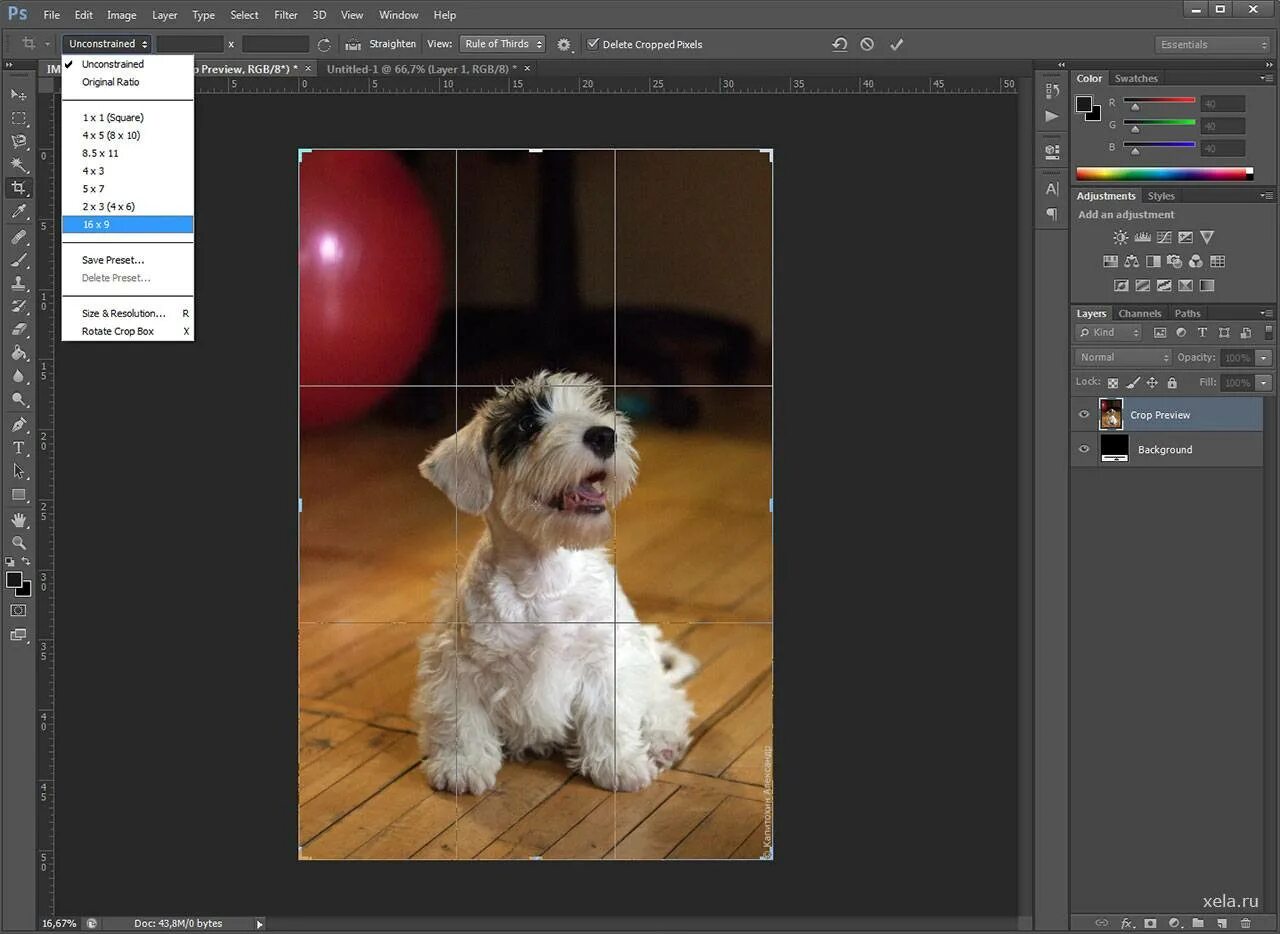The image size is (1280, 934).
Task: Select the Type tool
Action: point(18,448)
